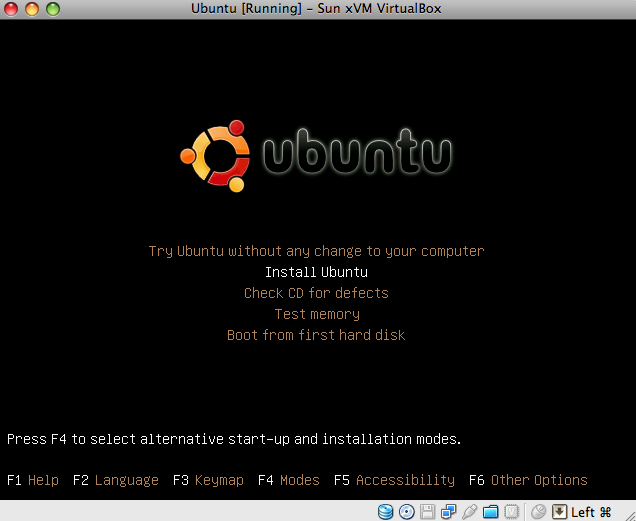
Task: Open the F4 Modes option
Action: tap(289, 480)
